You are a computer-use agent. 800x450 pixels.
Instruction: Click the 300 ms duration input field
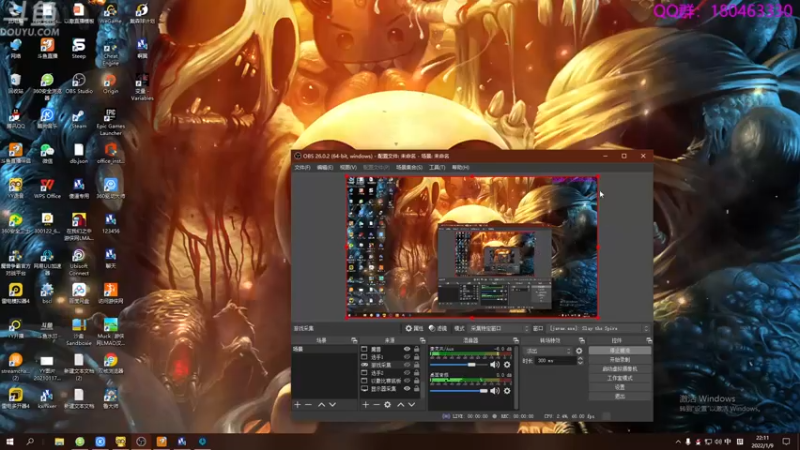556,361
